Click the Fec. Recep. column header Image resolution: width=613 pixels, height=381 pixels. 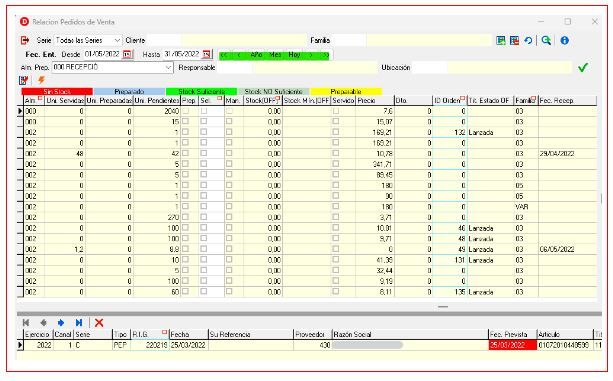click(x=567, y=101)
